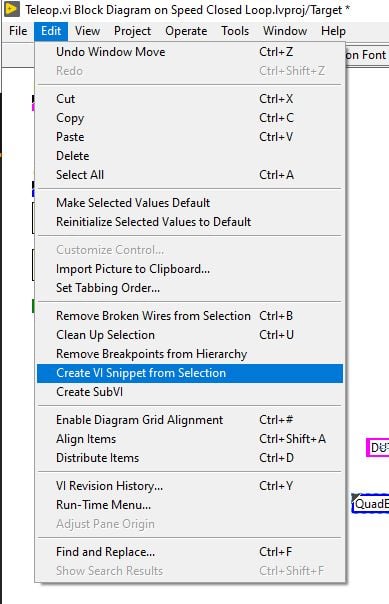Viewport: 389px width, 604px height.
Task: Toggle Enable Diagram Grid Alignment
Action: tap(190, 420)
